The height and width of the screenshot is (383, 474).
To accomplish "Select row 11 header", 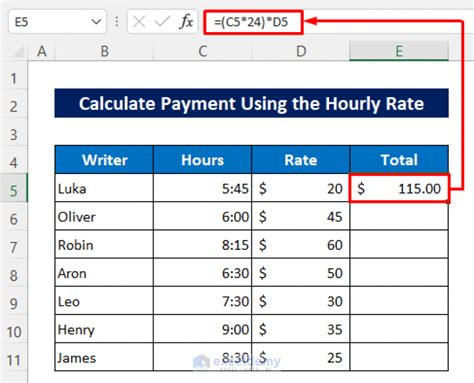I will [14, 360].
